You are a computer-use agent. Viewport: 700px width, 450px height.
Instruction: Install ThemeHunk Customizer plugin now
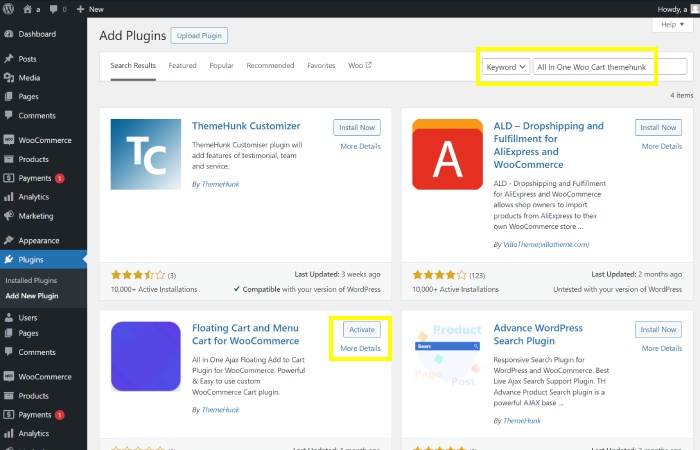click(357, 127)
